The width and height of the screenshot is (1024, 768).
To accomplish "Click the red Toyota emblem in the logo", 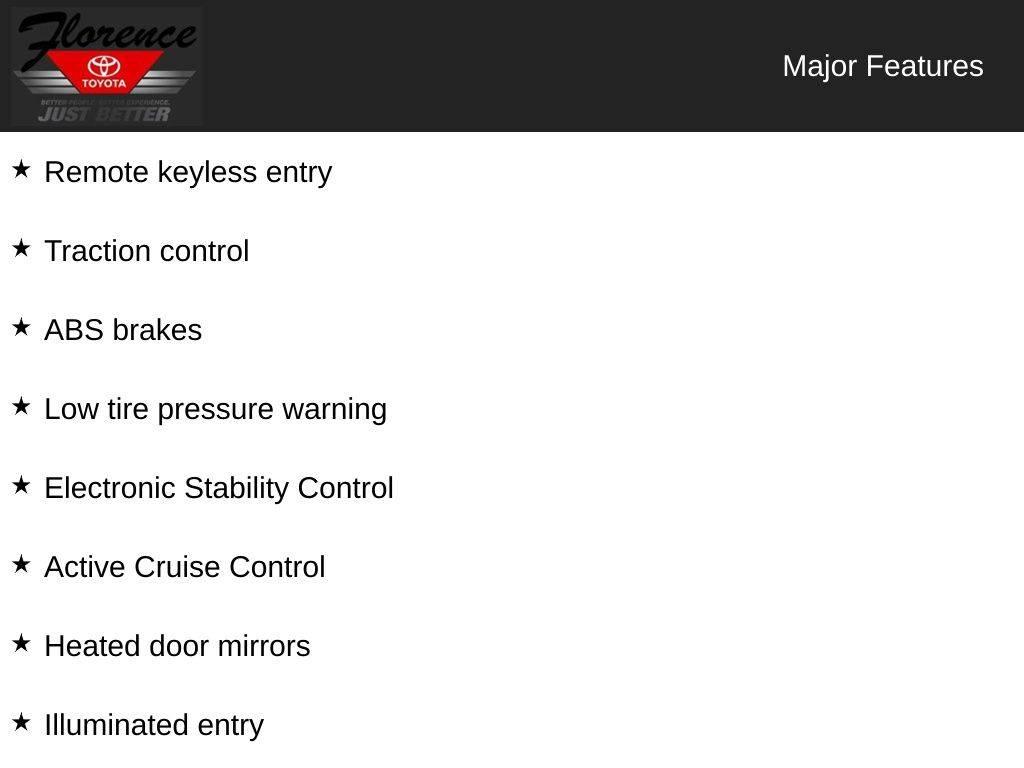I will [x=104, y=72].
